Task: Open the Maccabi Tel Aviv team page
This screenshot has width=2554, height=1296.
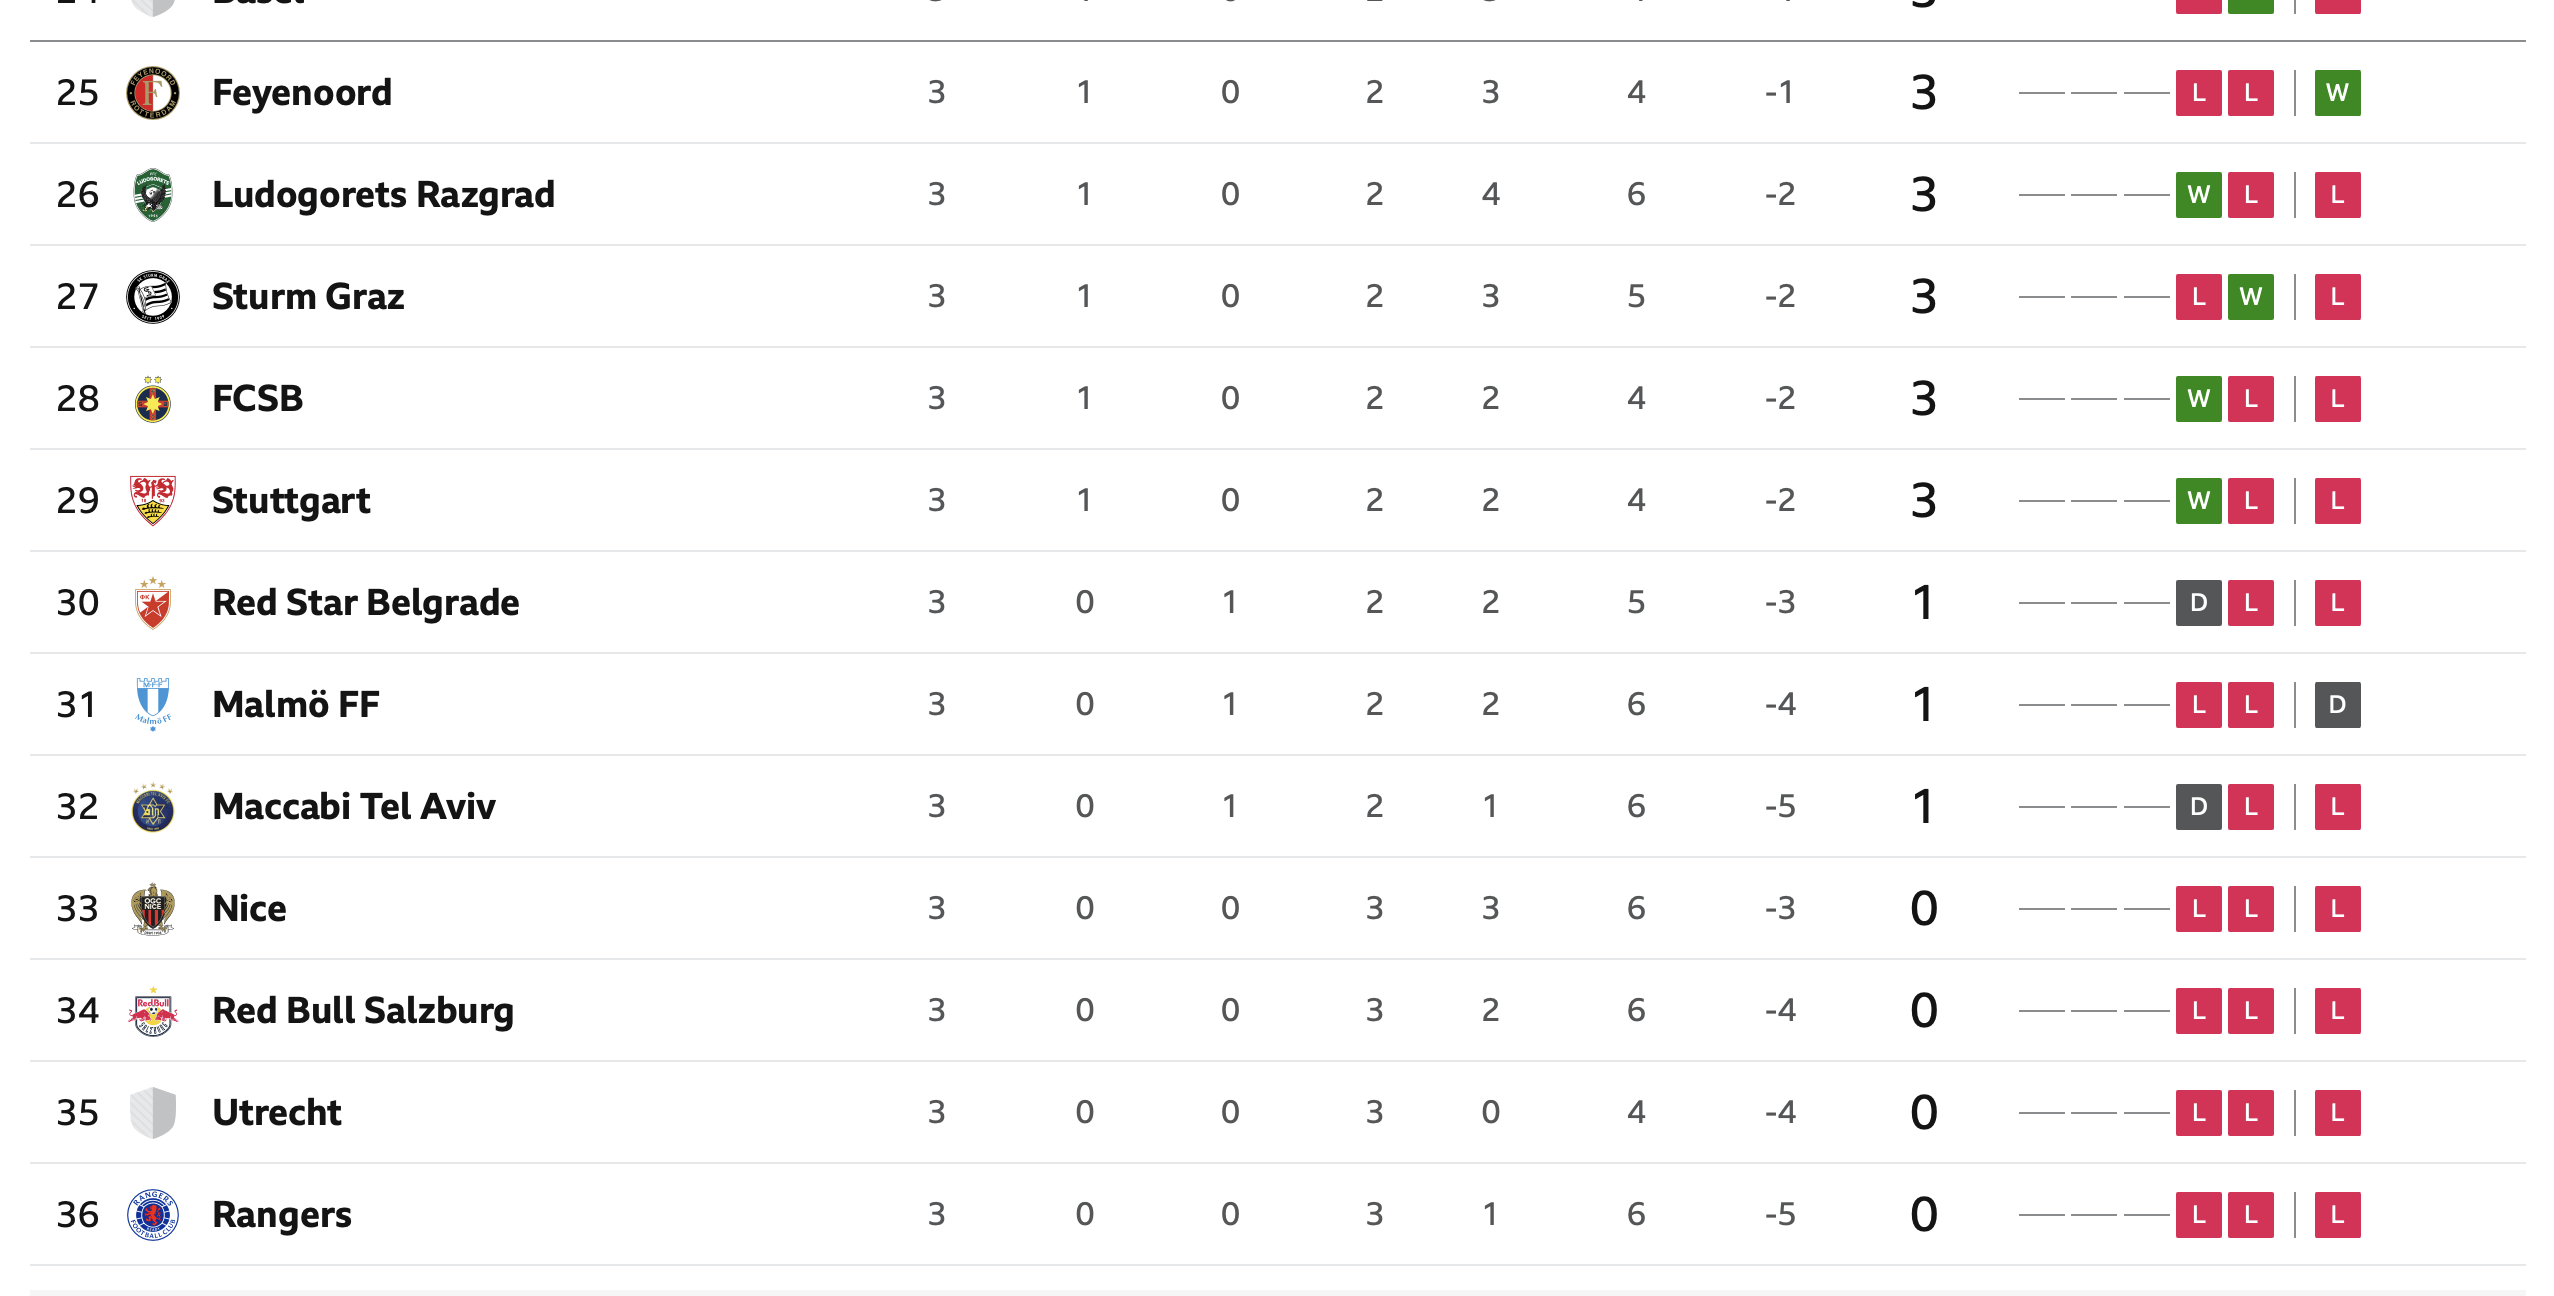Action: [x=353, y=807]
